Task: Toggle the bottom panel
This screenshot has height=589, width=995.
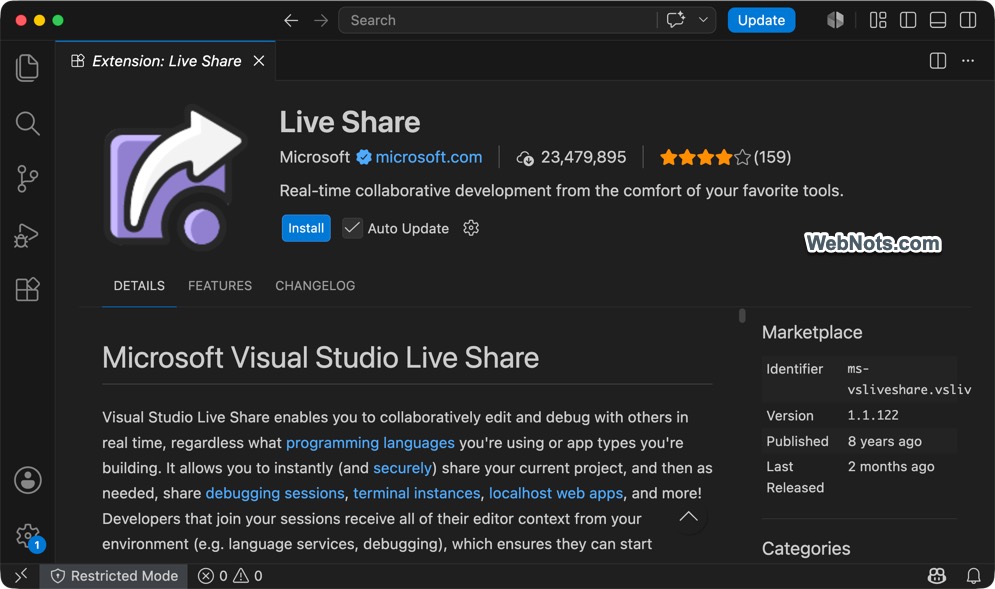Action: [938, 20]
